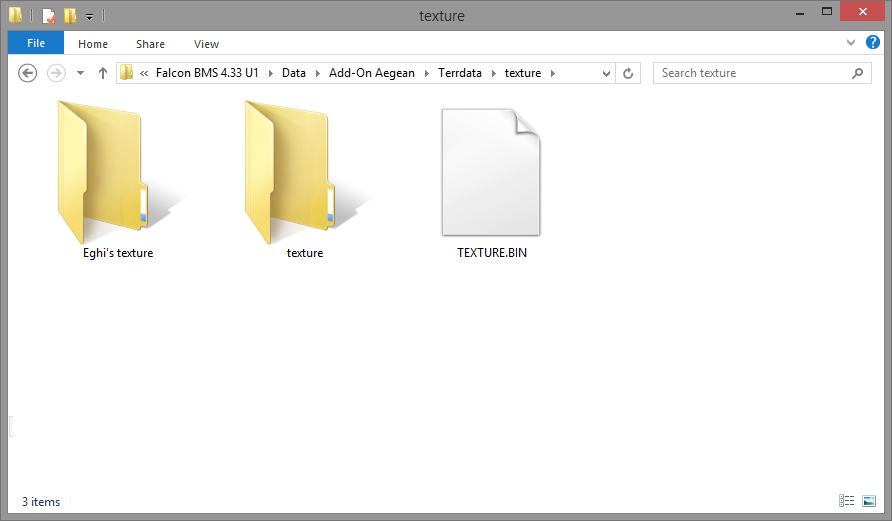This screenshot has width=892, height=521.
Task: Switch to details view layout
Action: [x=846, y=501]
